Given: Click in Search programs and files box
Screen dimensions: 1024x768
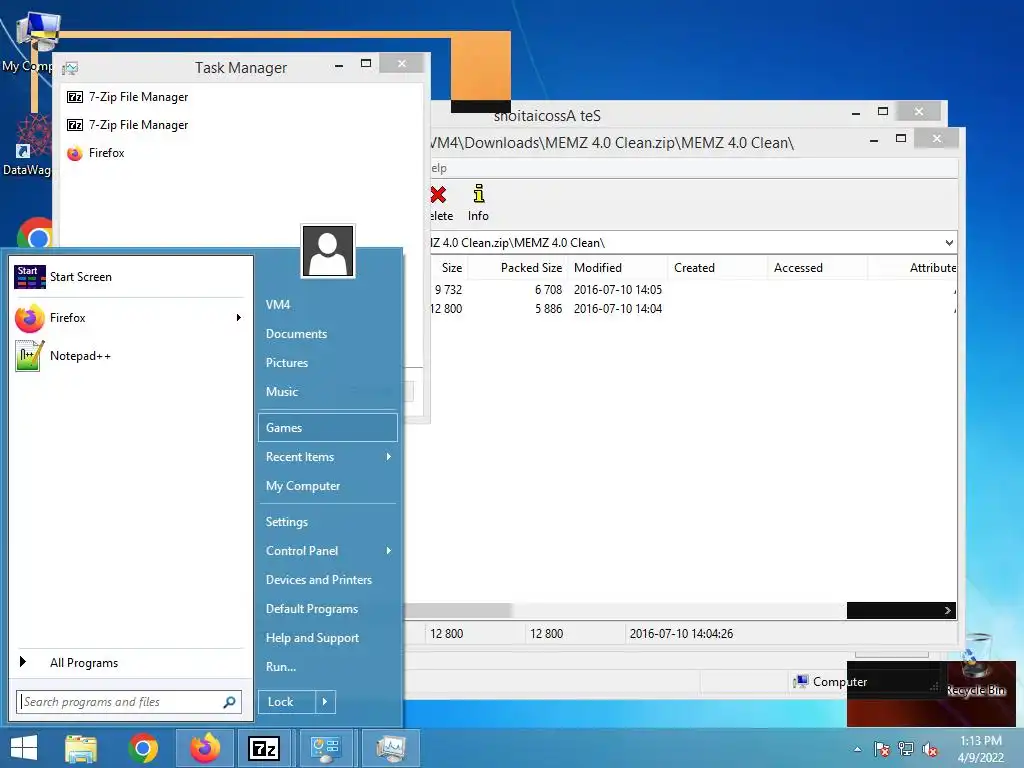Looking at the screenshot, I should (x=121, y=702).
